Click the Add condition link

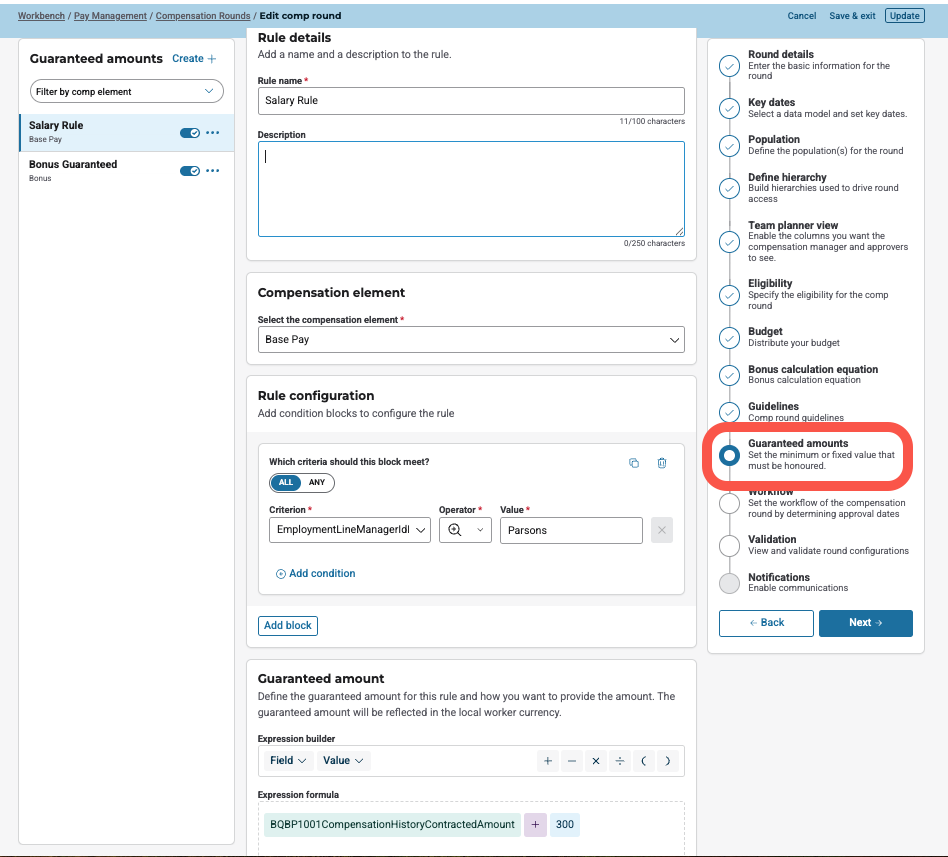pos(316,574)
